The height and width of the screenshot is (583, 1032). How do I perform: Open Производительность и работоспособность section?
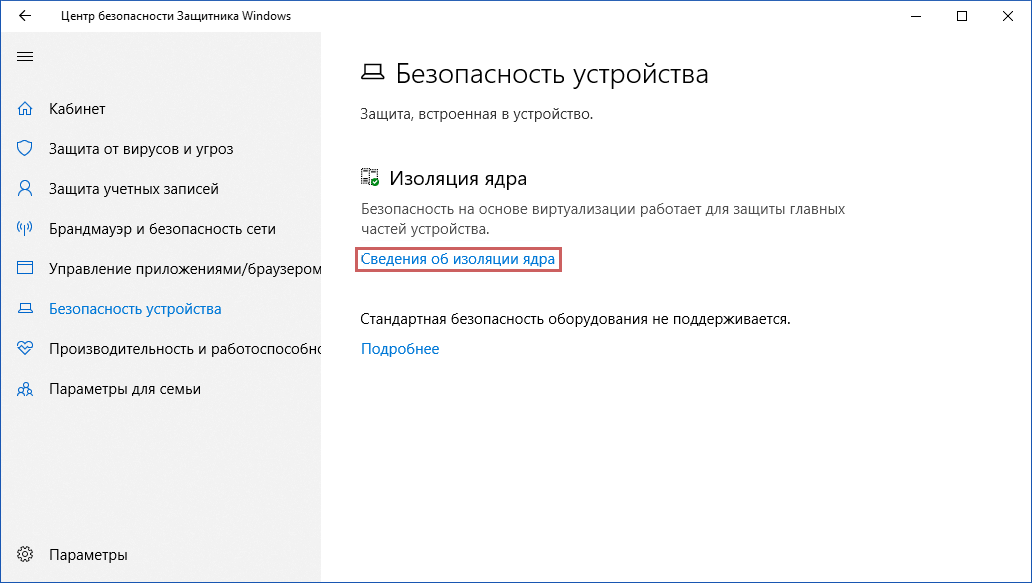(185, 349)
